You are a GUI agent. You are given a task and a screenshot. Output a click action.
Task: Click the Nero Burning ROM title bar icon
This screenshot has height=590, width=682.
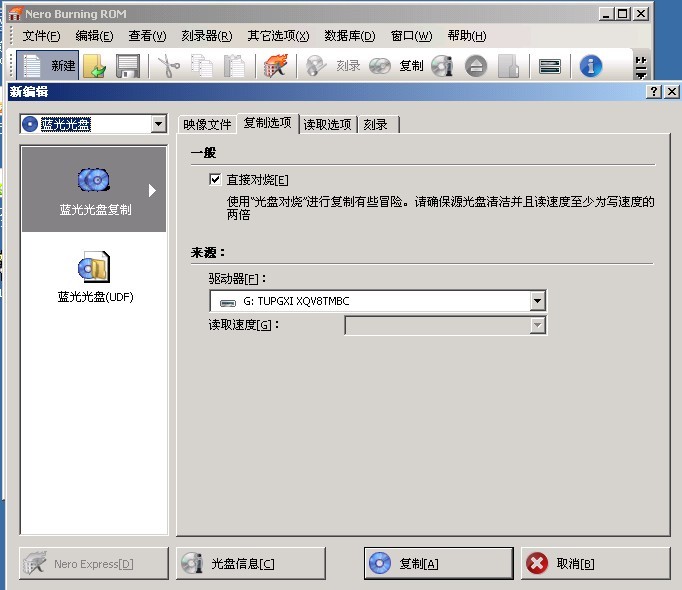[x=15, y=14]
